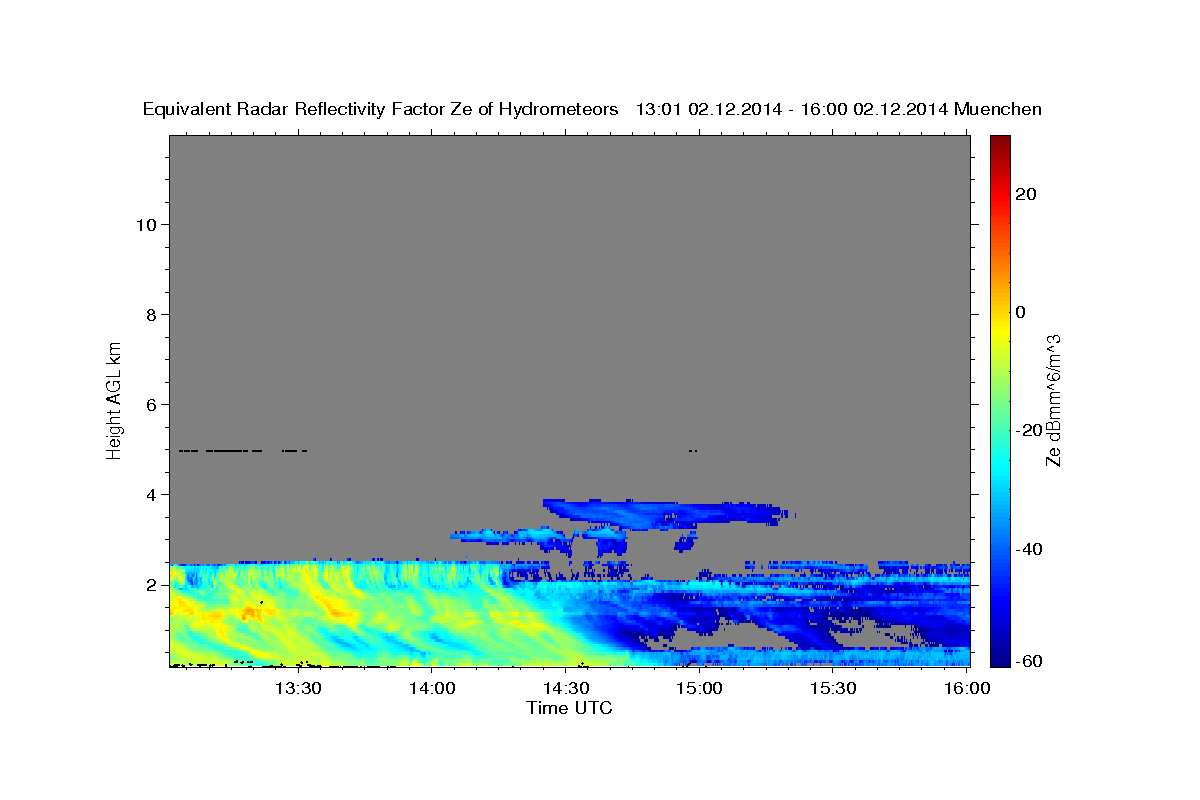Click the yellow zone of the colorbar

click(x=999, y=330)
